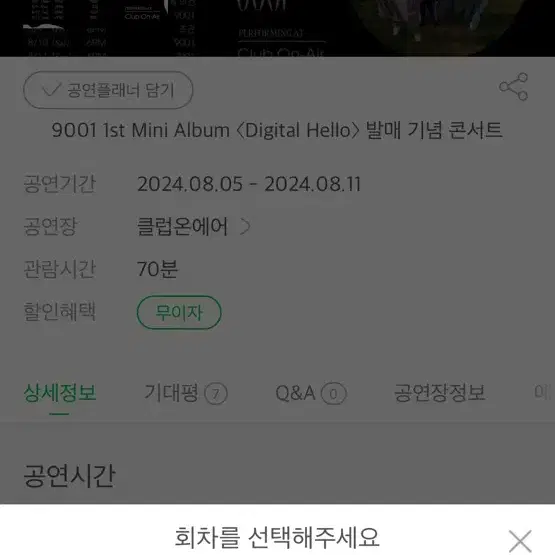Click the 클럽온에어 venue link
The image size is (555, 555).
[182, 227]
